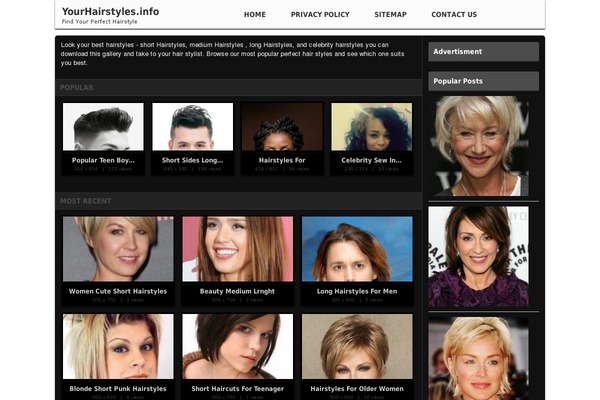Click 'Hairstyles For Older Women' title
The image size is (600, 400).
357,389
